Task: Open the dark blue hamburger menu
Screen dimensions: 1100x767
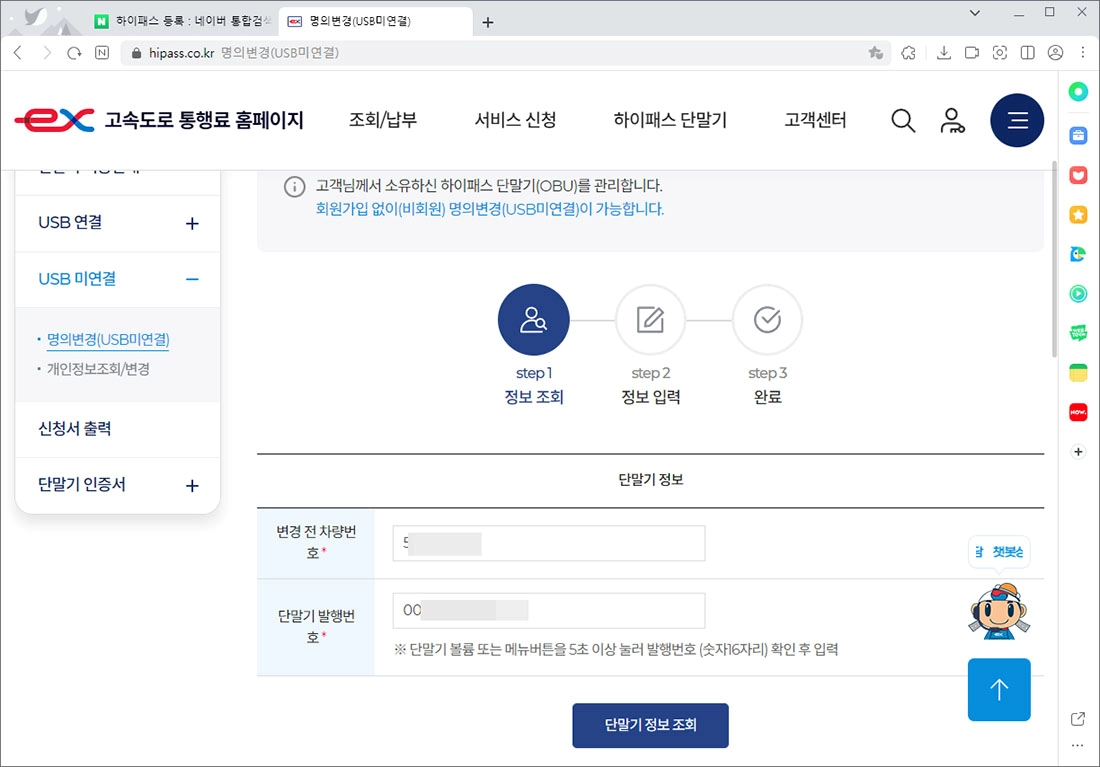Action: click(x=1017, y=120)
